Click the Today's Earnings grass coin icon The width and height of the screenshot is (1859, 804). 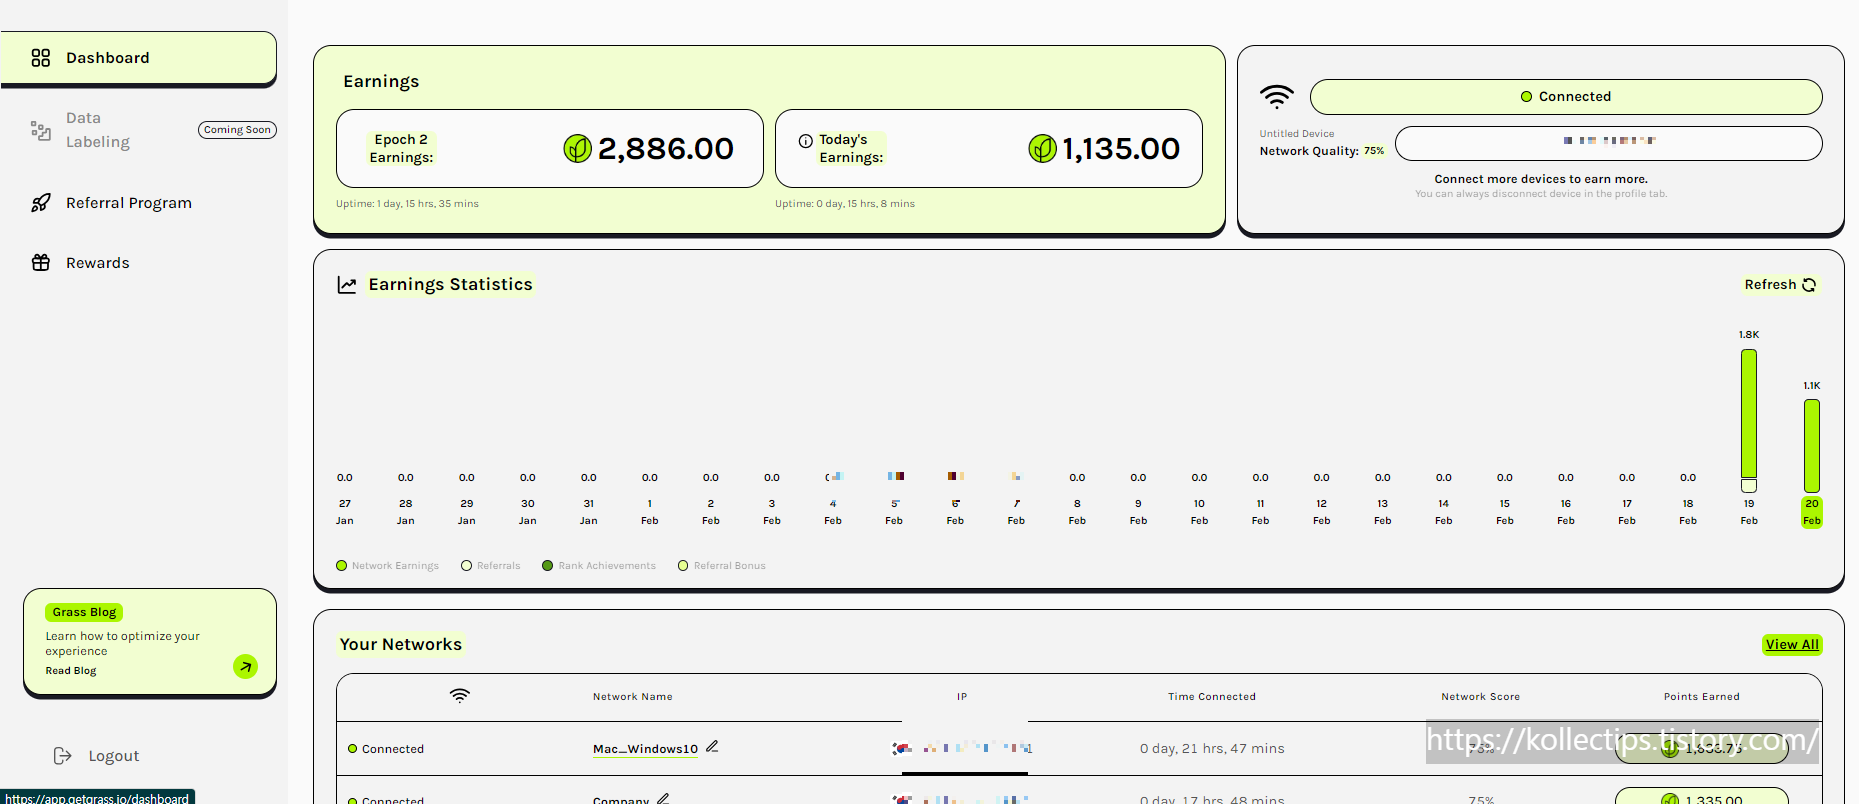coord(1042,149)
